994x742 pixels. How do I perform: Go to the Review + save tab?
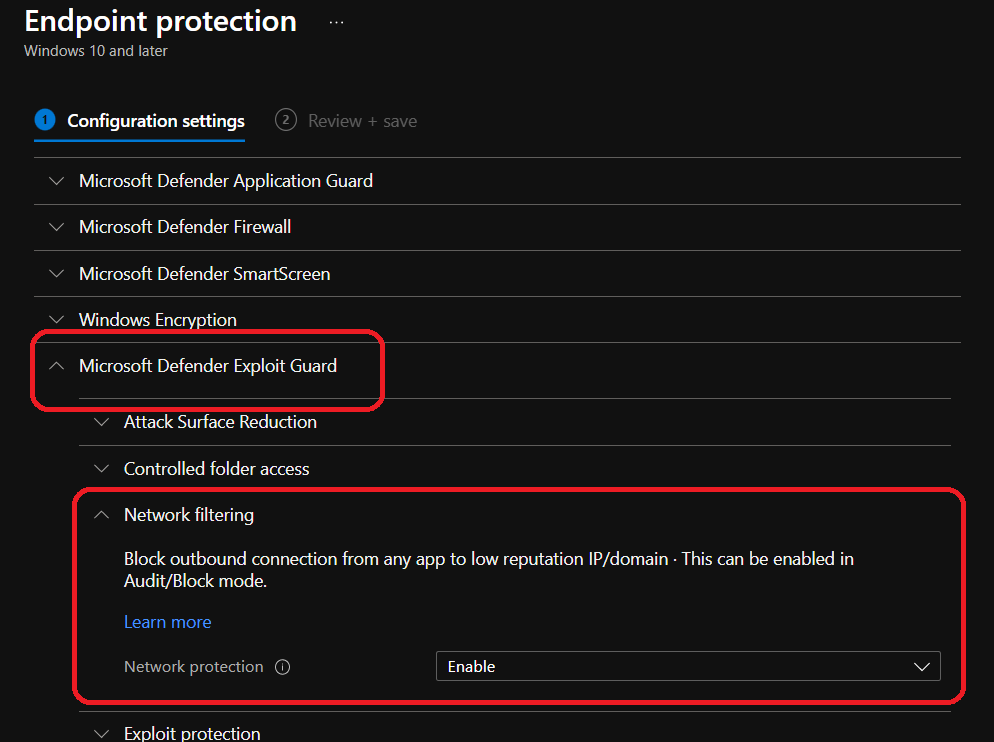pyautogui.click(x=362, y=121)
